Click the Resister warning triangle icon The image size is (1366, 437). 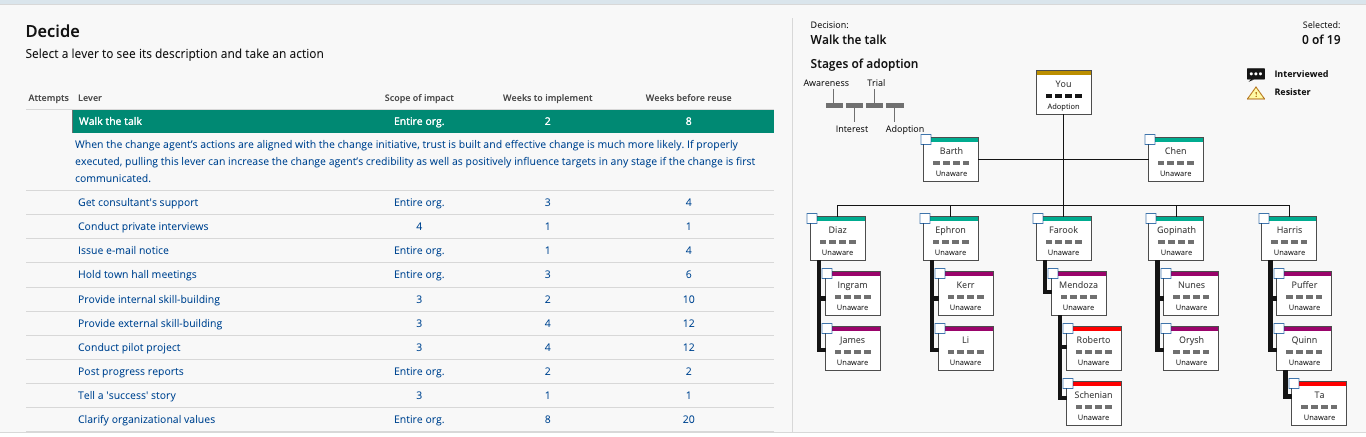click(x=1256, y=93)
